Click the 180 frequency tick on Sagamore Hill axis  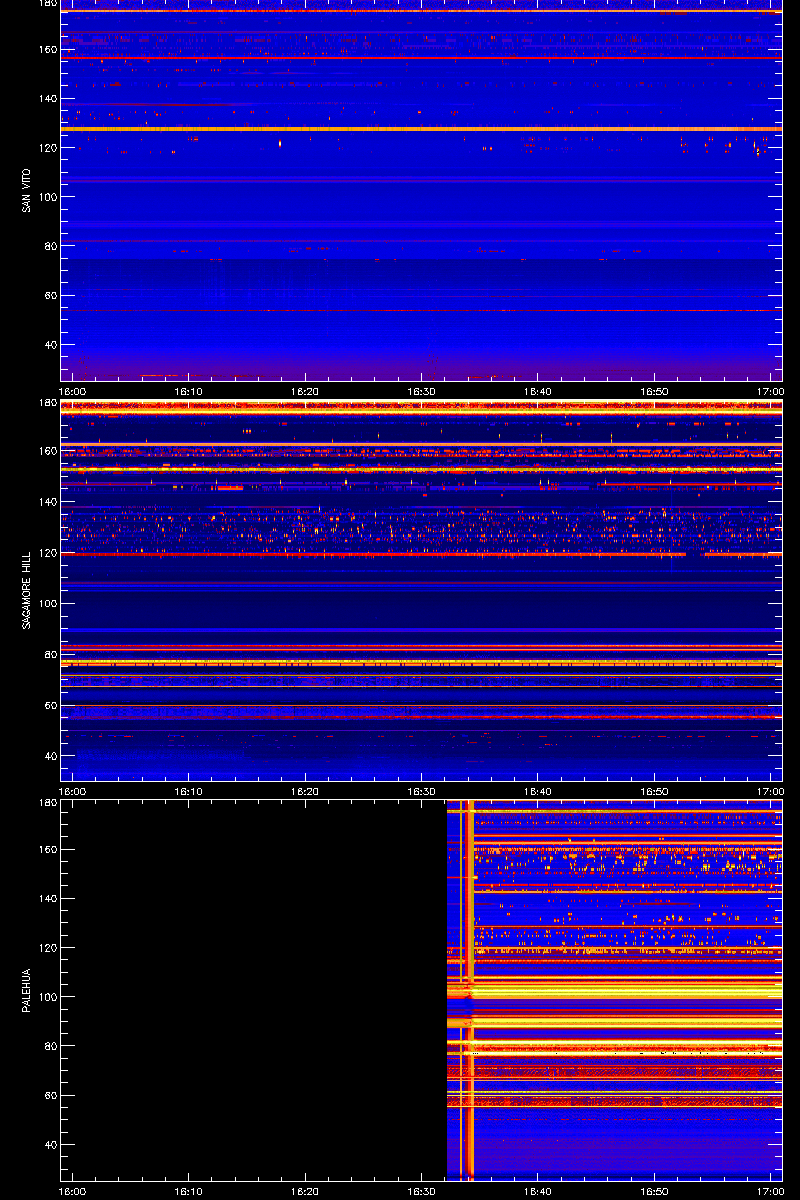47,403
